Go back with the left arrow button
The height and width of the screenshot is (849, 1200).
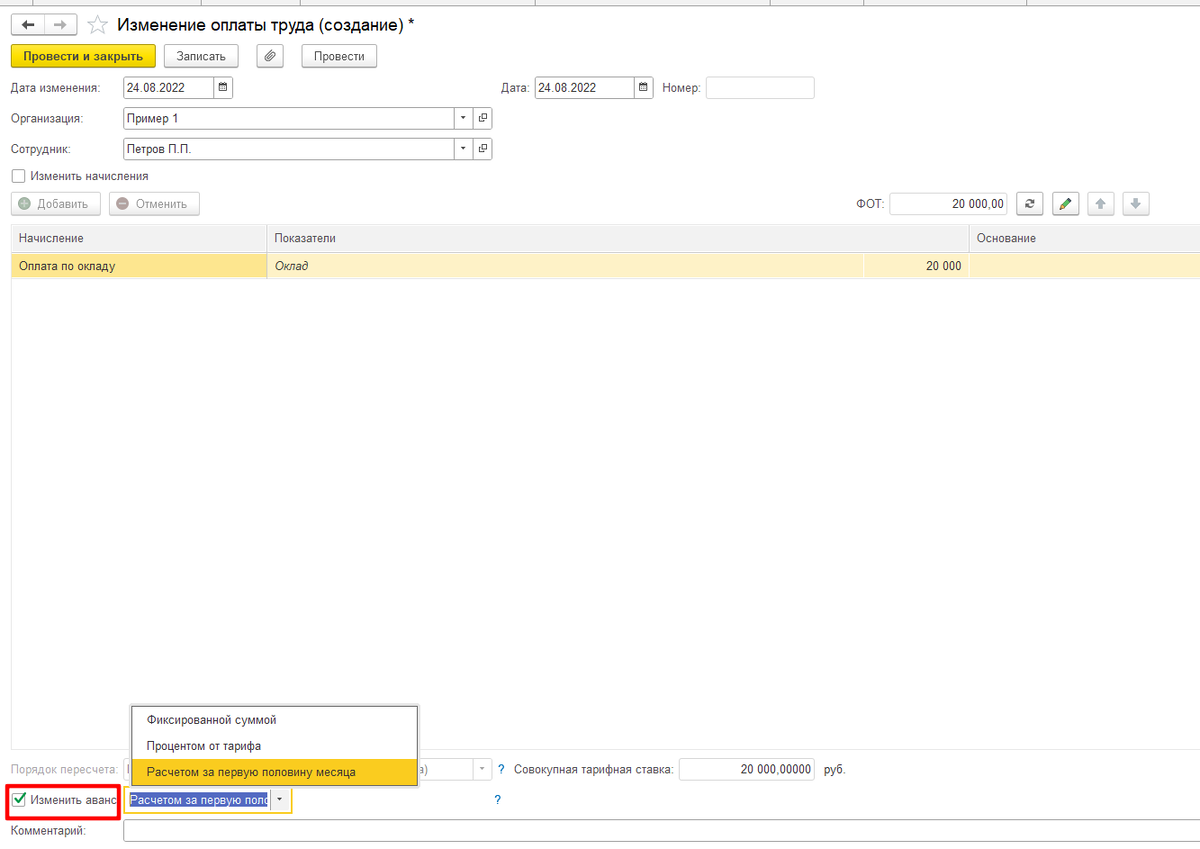point(27,24)
